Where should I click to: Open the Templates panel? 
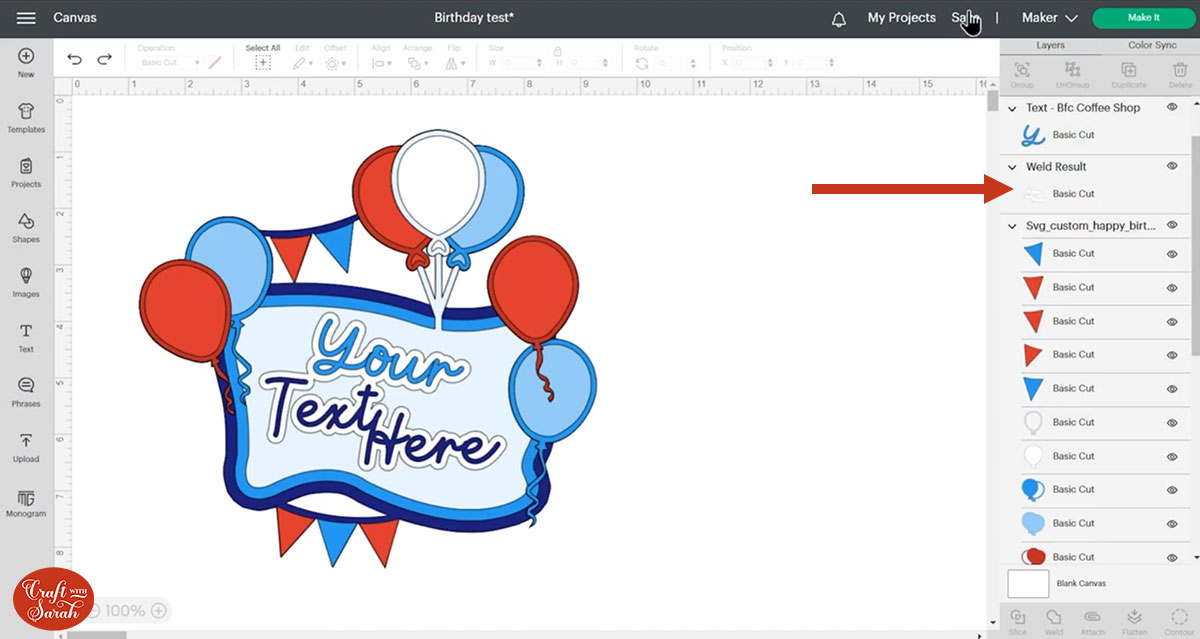coord(26,118)
